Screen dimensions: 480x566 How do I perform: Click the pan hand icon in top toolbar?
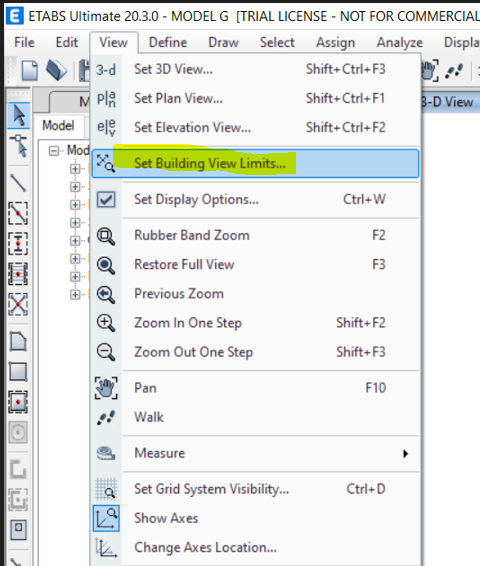click(x=429, y=71)
